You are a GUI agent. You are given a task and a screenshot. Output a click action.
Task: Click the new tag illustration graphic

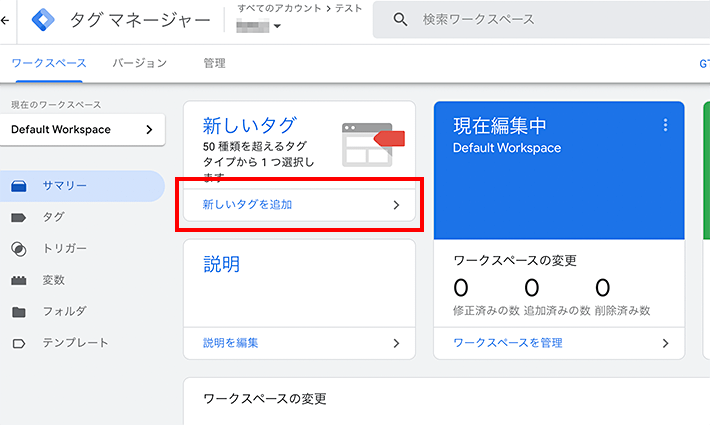373,144
